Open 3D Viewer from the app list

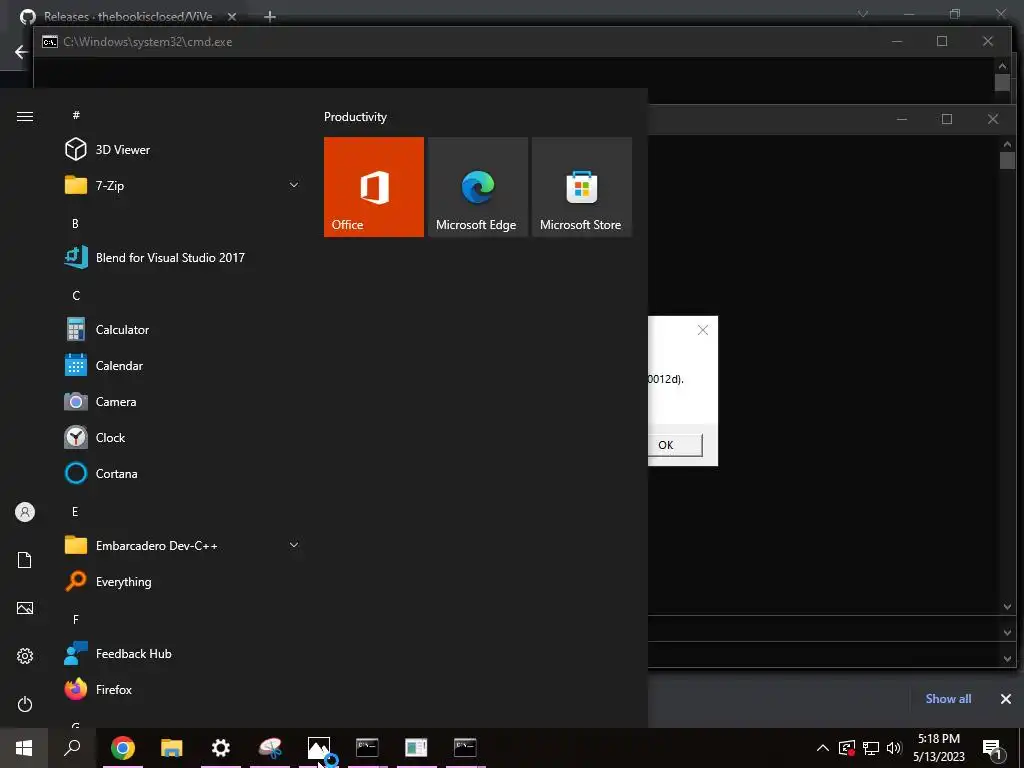[183, 150]
